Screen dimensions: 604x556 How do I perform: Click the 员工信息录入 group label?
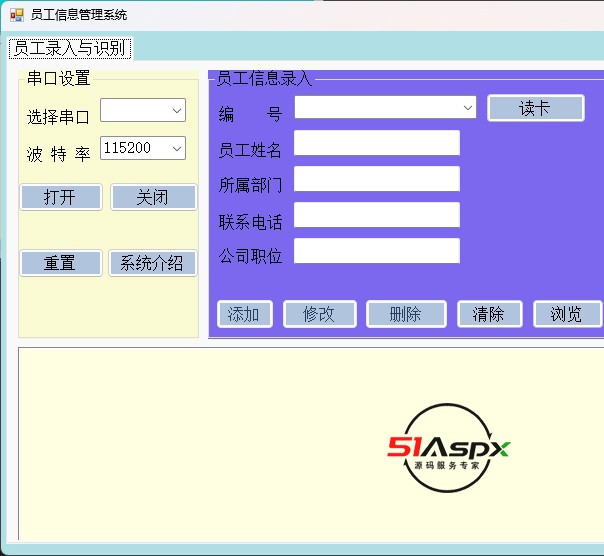point(264,78)
